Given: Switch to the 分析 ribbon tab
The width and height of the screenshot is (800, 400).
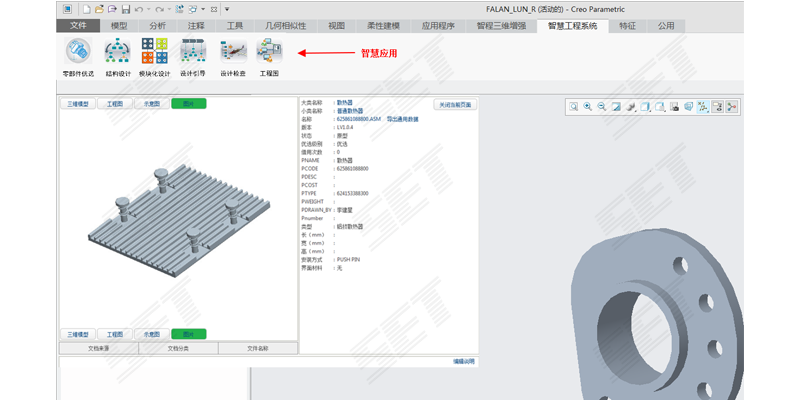Looking at the screenshot, I should [157, 26].
